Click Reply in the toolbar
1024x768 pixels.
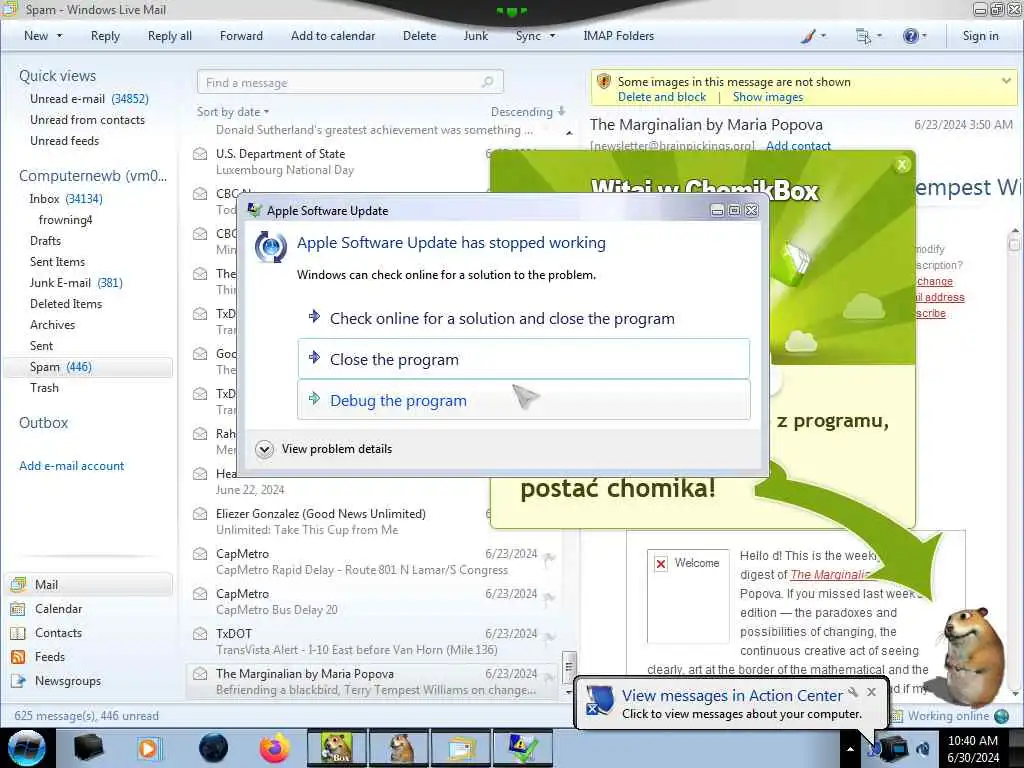105,36
